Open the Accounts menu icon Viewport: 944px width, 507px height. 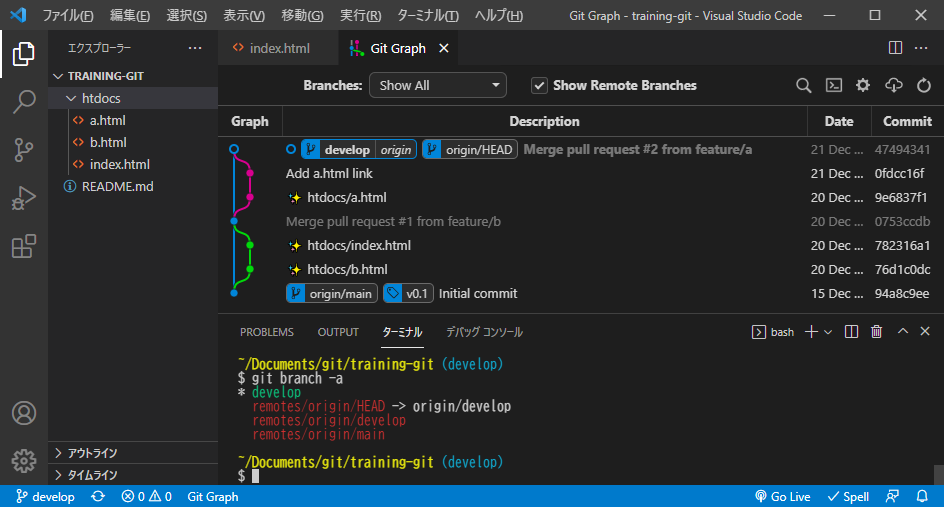click(23, 413)
